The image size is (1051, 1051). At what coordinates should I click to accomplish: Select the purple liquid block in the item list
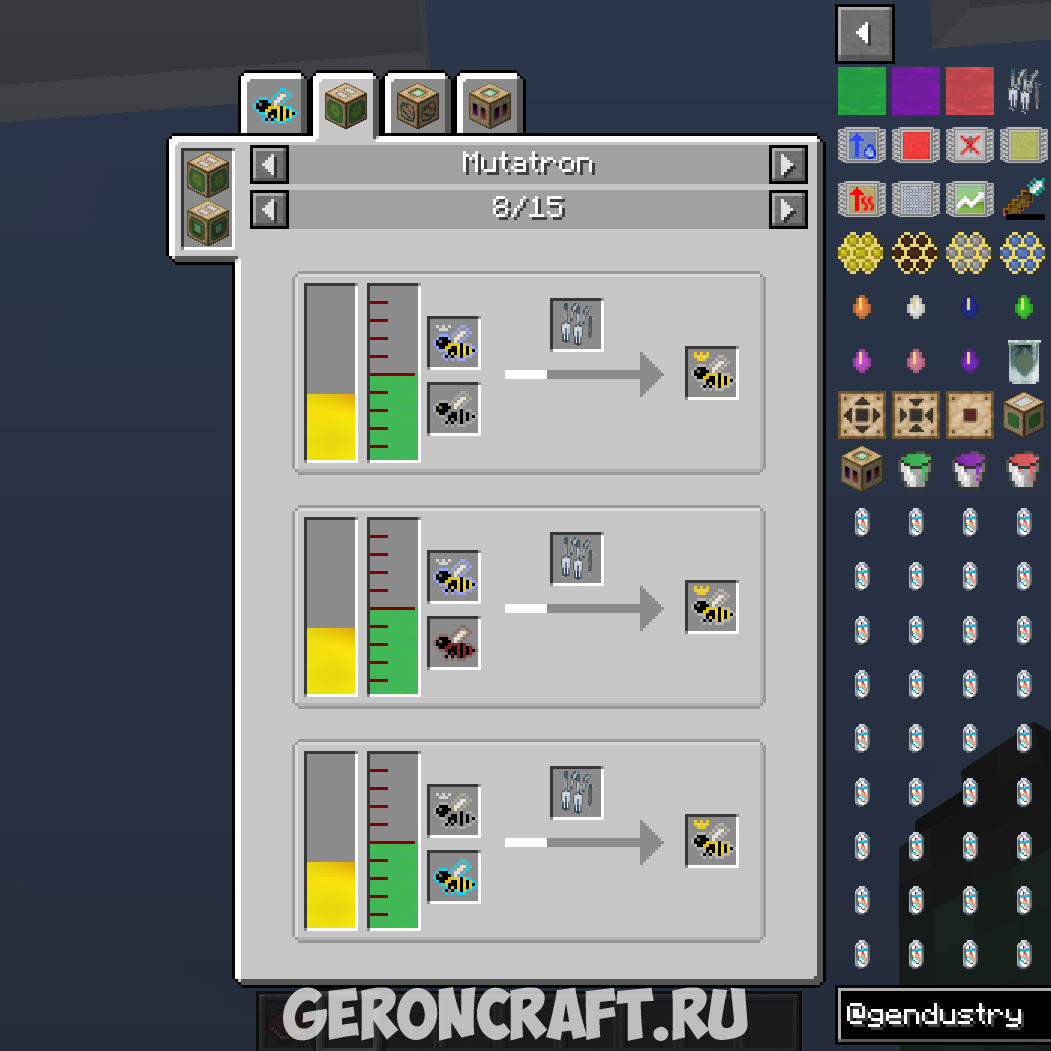click(x=916, y=90)
